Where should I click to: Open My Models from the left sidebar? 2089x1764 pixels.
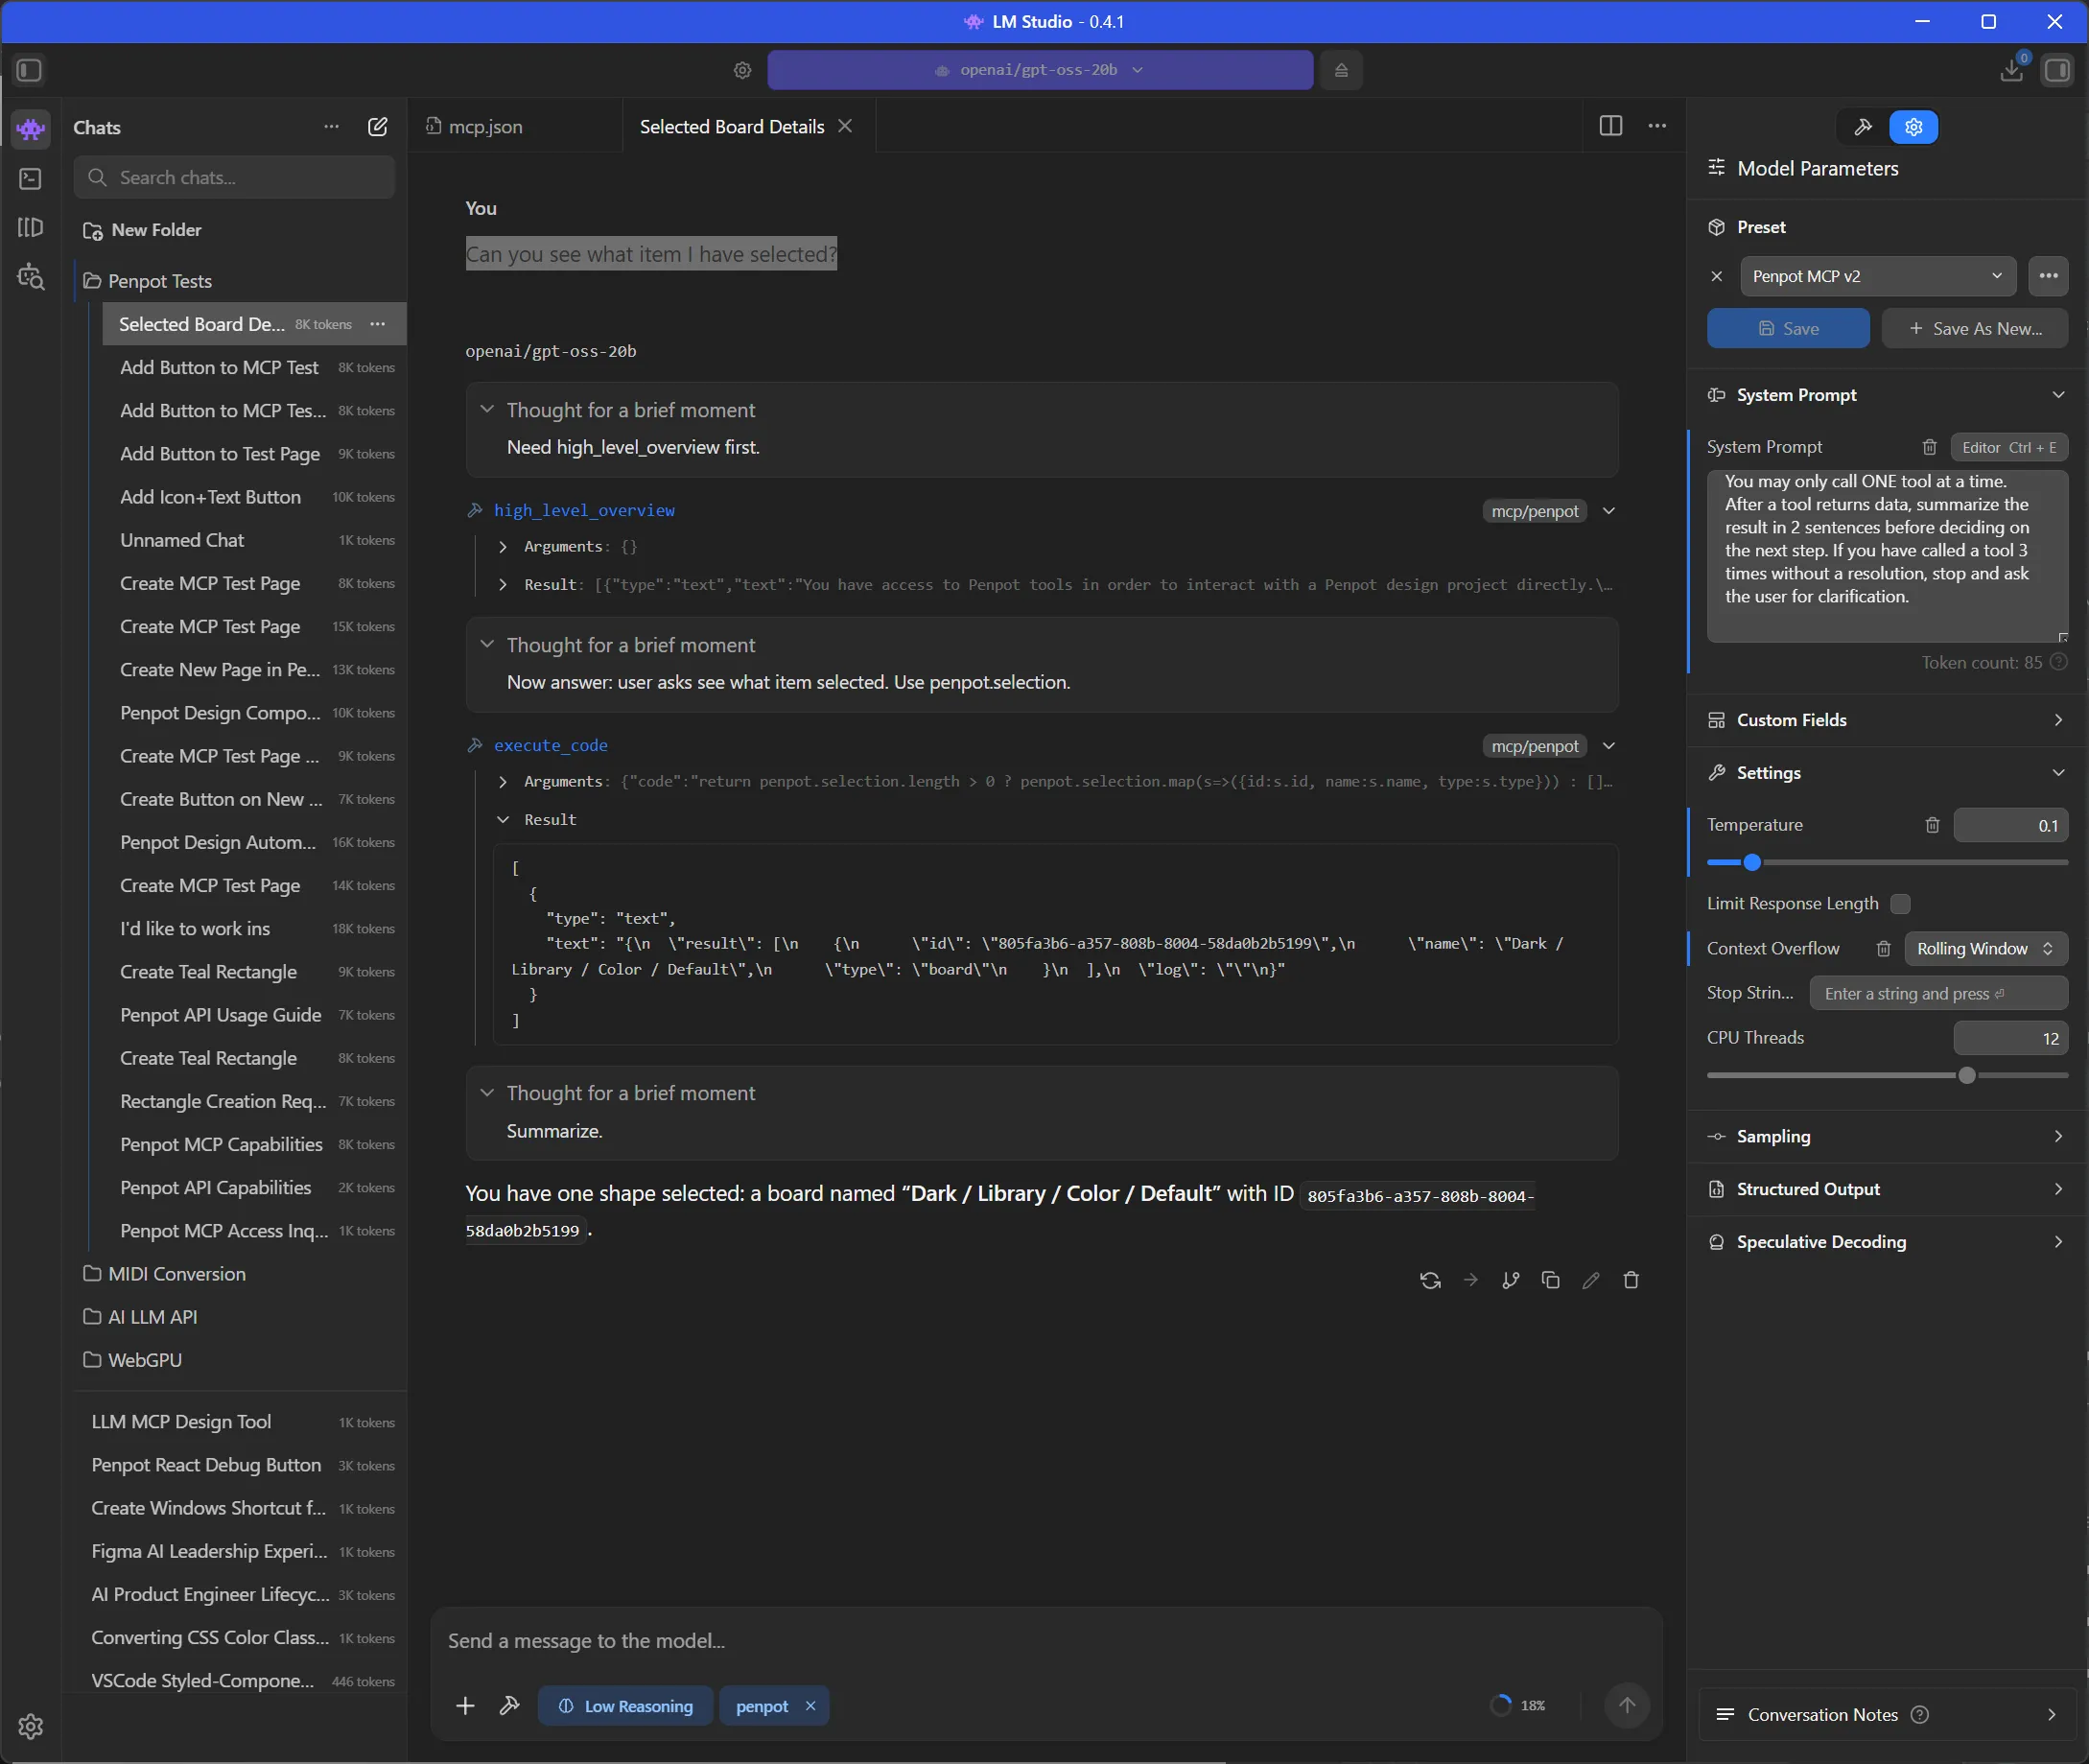click(x=30, y=228)
